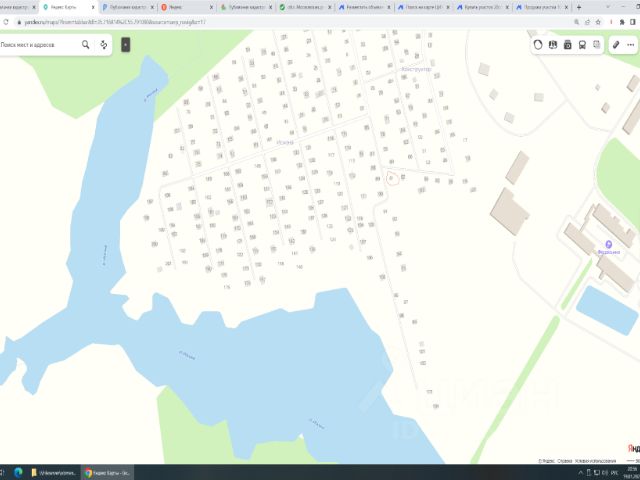Switch to the third browser tab
The image size is (640, 480).
[x=128, y=7]
